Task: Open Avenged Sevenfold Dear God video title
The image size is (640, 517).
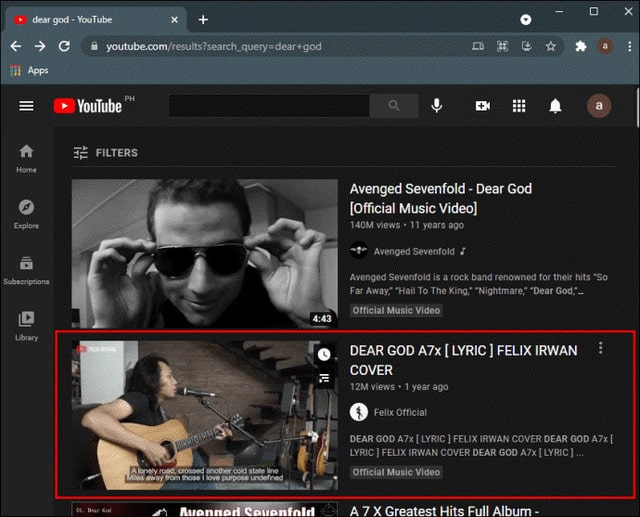Action: point(441,199)
